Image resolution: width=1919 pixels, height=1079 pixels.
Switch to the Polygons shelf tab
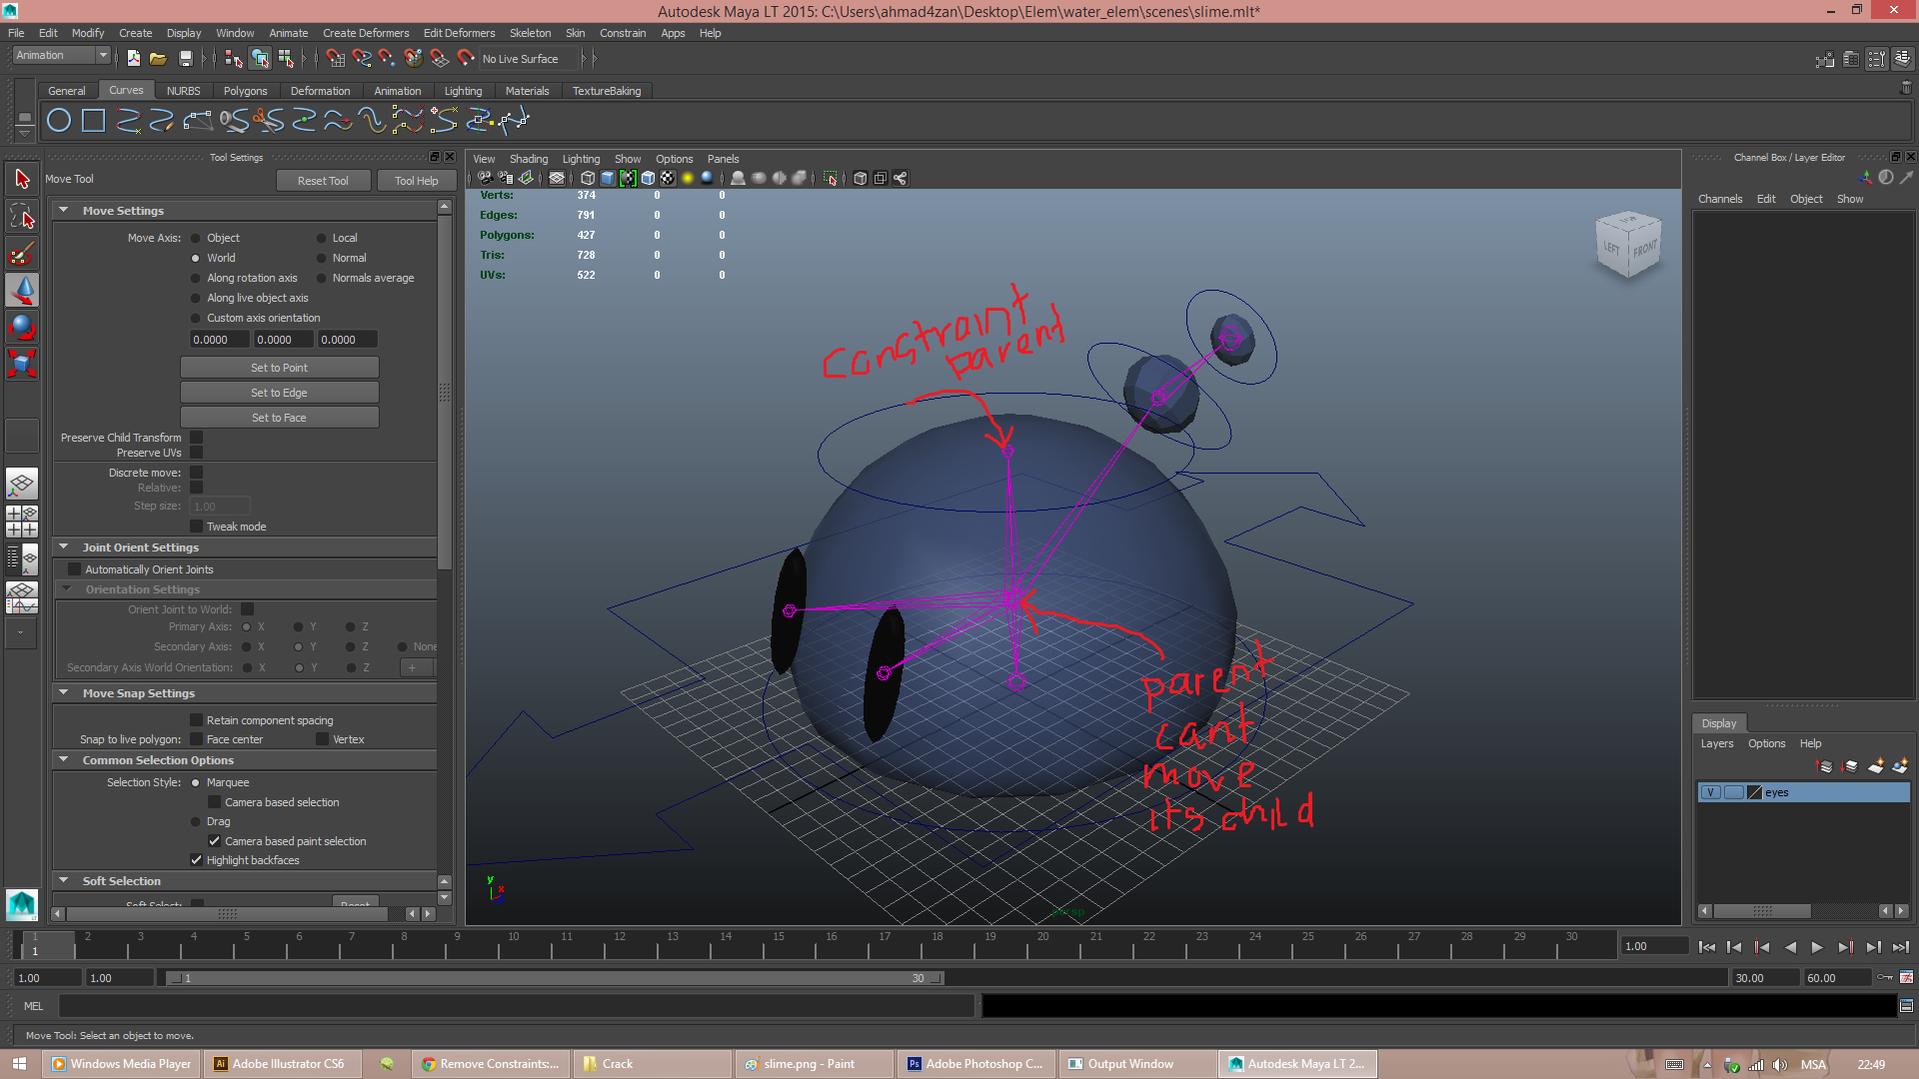tap(246, 90)
